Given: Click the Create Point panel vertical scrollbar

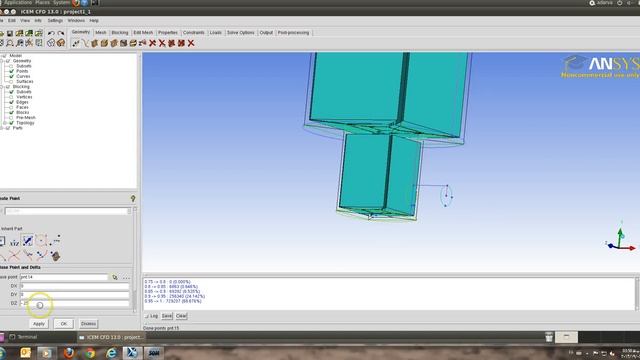Looking at the screenshot, I should (x=135, y=260).
